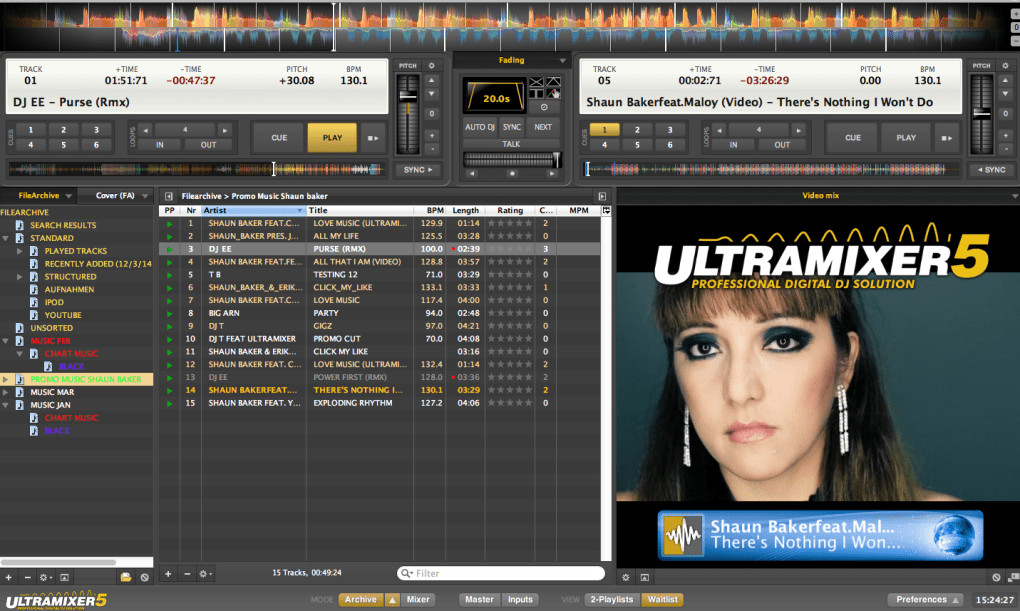
Task: Switch to Mixer mode
Action: [418, 600]
